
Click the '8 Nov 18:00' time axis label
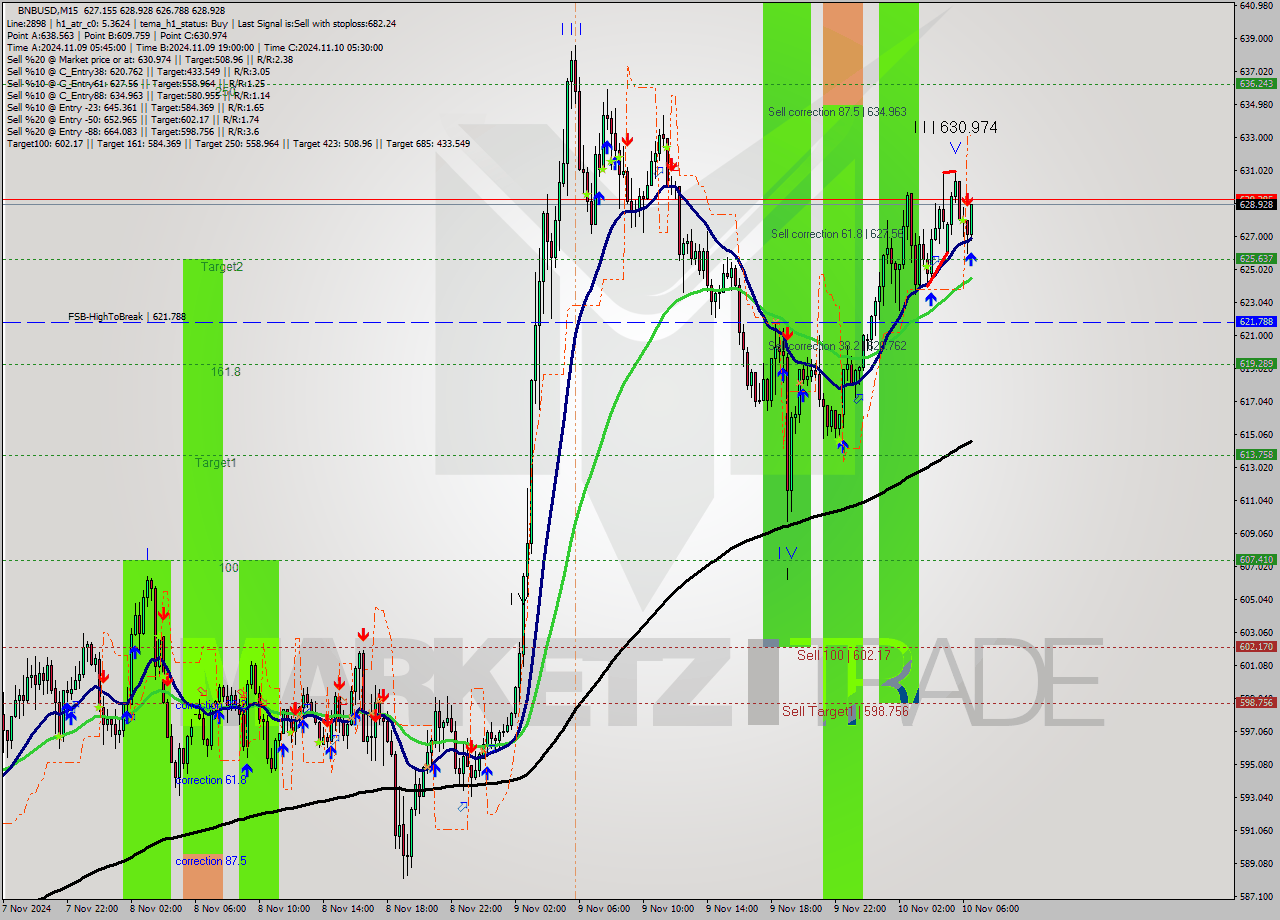point(413,910)
